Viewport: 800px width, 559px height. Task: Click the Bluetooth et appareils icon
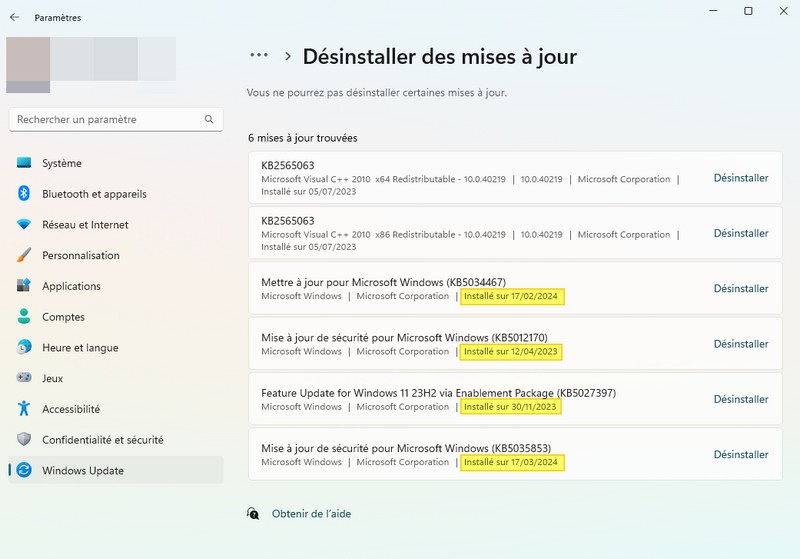(x=24, y=194)
